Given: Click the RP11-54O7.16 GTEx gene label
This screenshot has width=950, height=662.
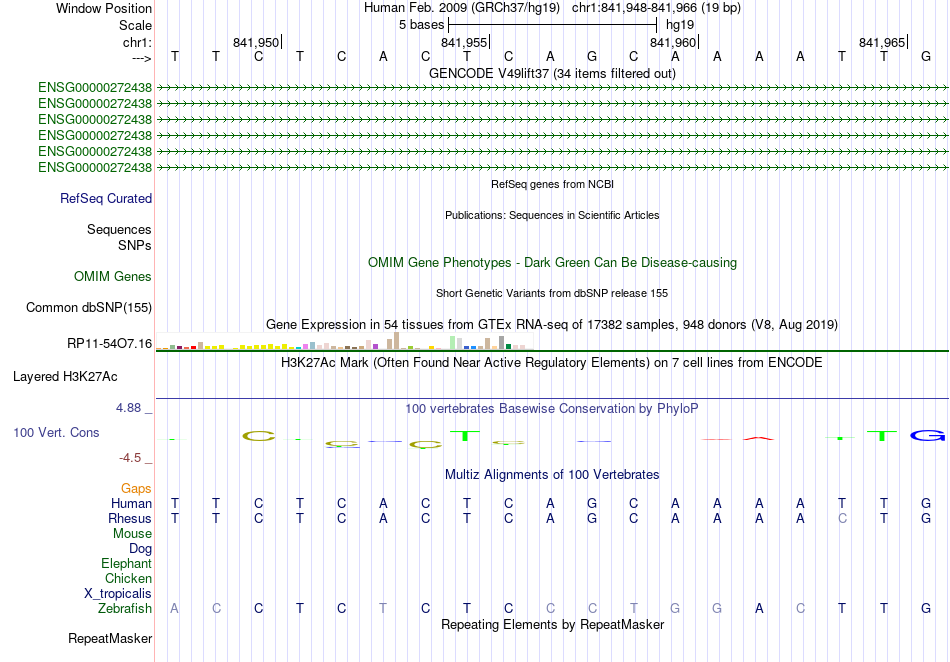Looking at the screenshot, I should coord(110,344).
